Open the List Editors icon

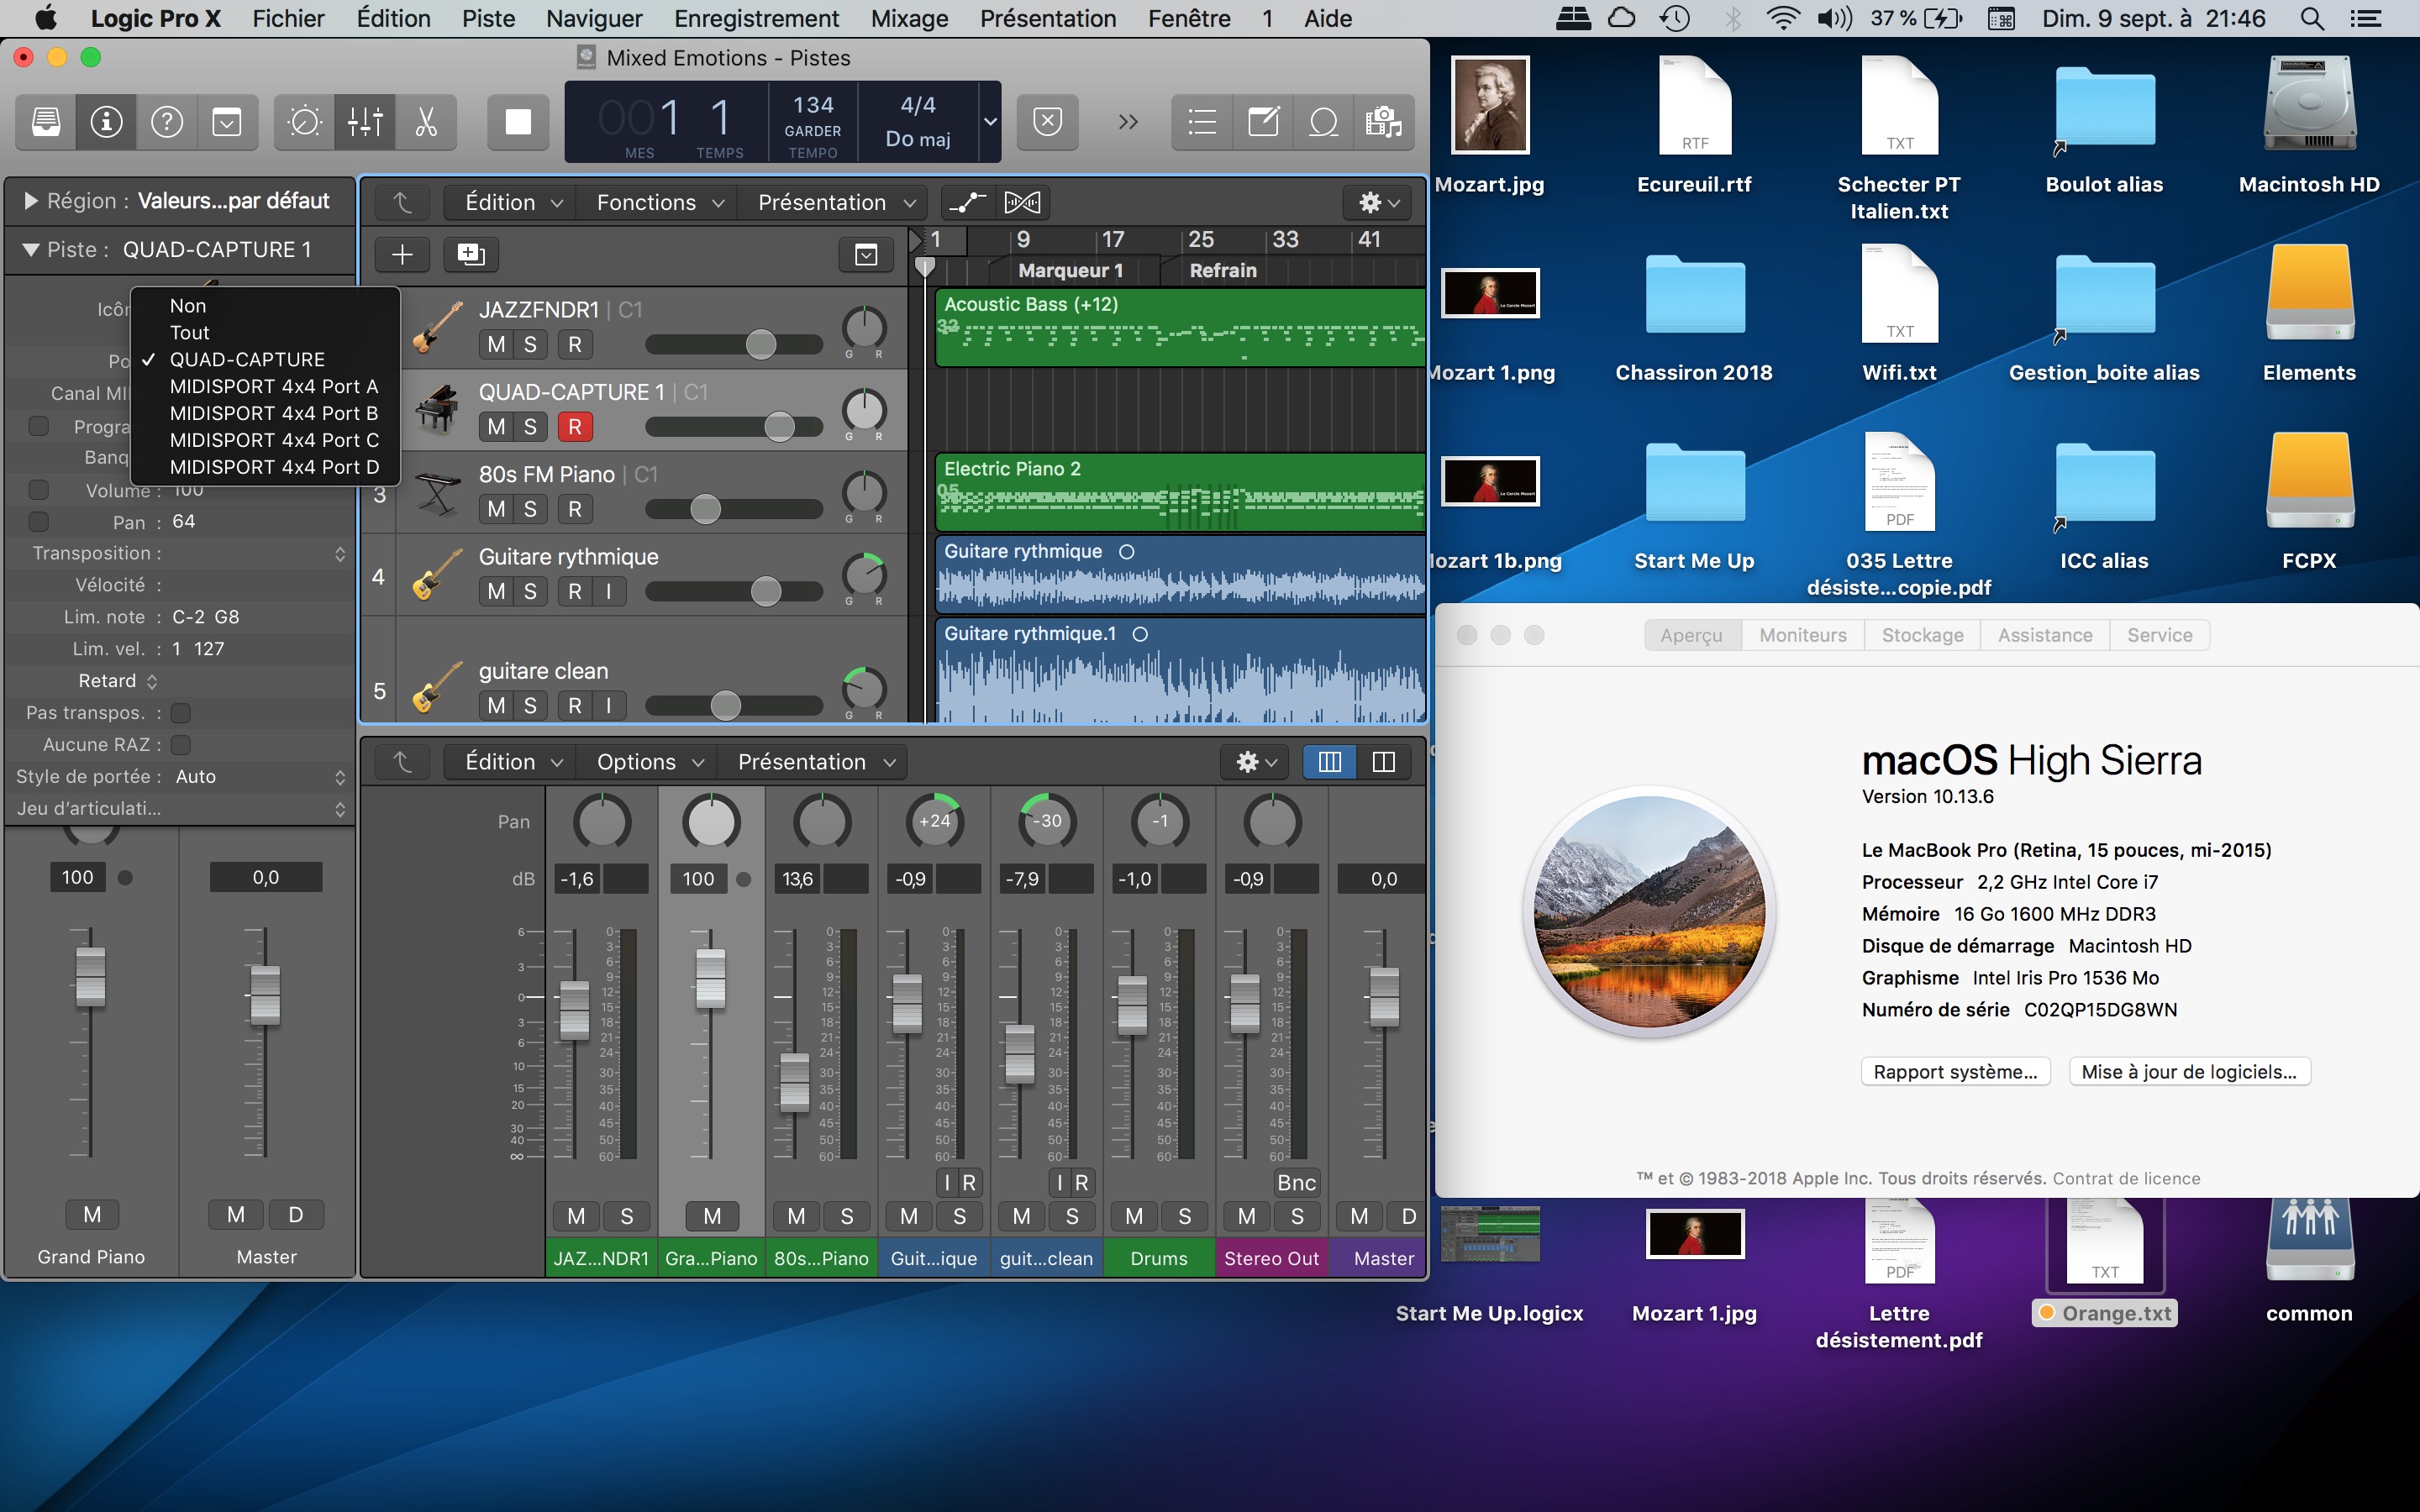coord(1202,122)
